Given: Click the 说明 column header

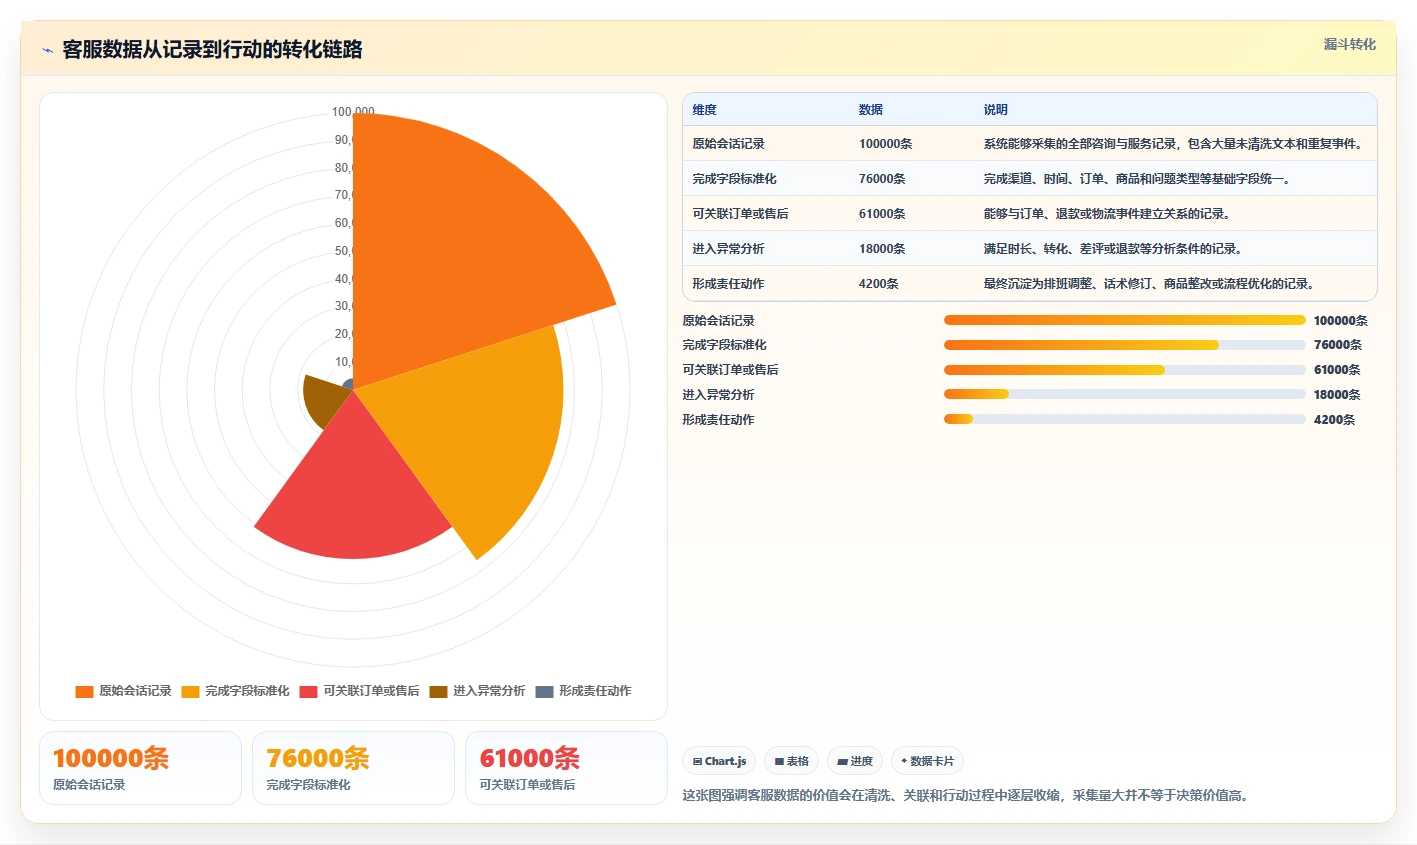Looking at the screenshot, I should click(x=995, y=110).
